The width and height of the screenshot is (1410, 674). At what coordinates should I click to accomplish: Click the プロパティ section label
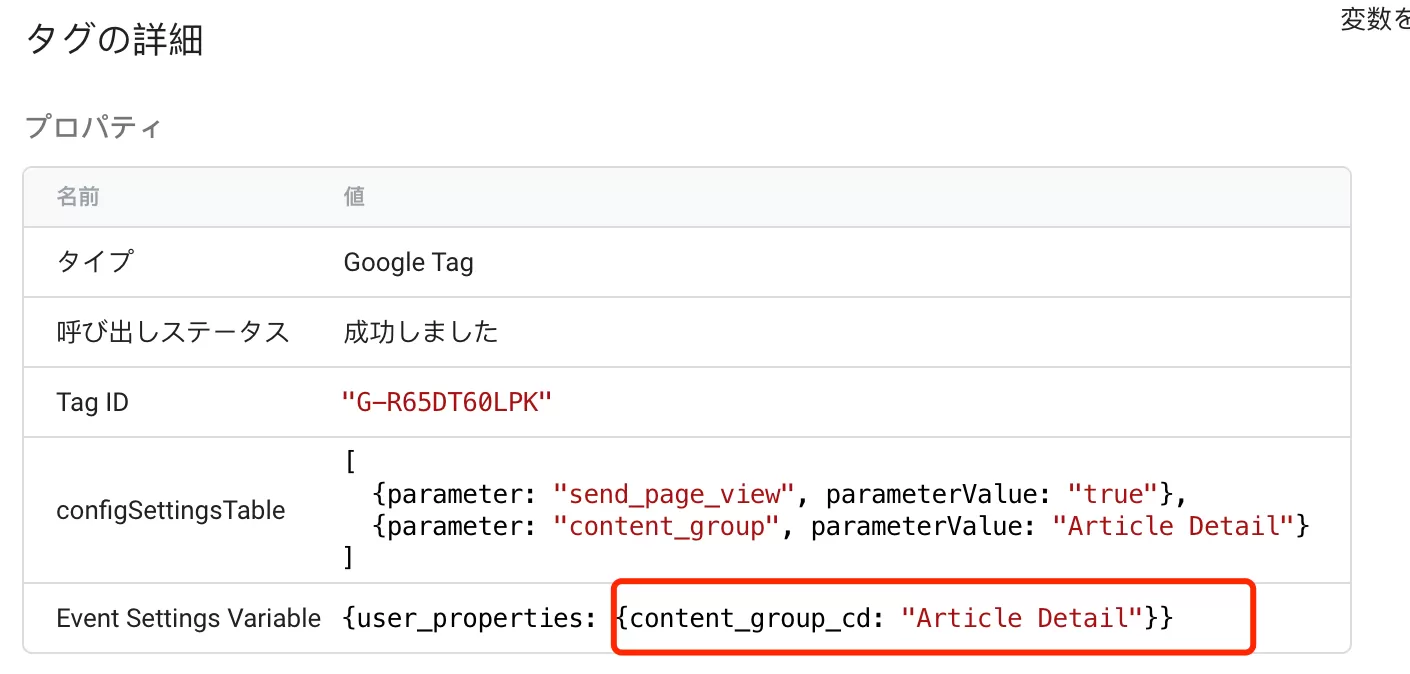pos(93,128)
